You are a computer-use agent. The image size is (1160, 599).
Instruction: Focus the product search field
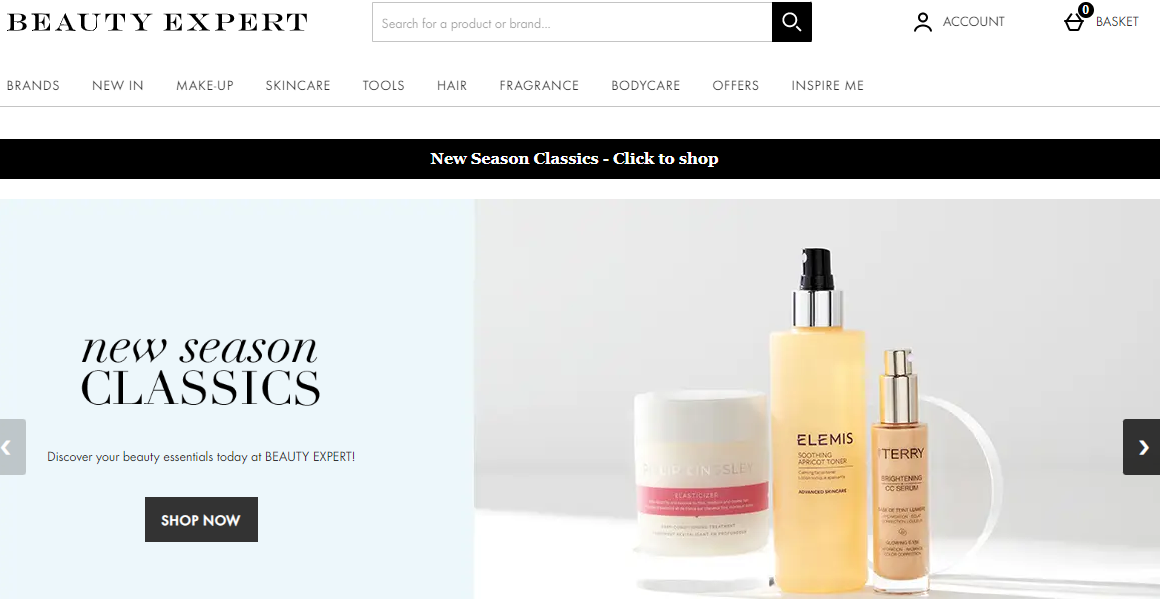coord(572,22)
